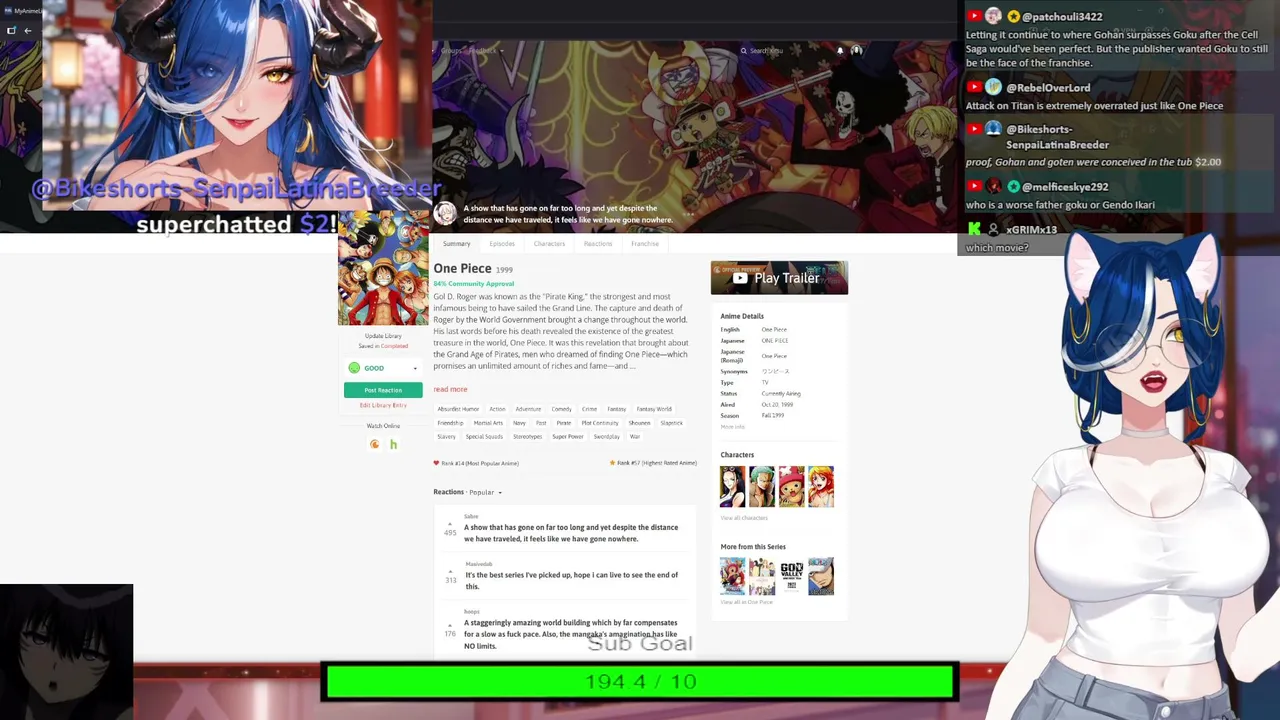Select the Swordplay tag

(x=606, y=437)
